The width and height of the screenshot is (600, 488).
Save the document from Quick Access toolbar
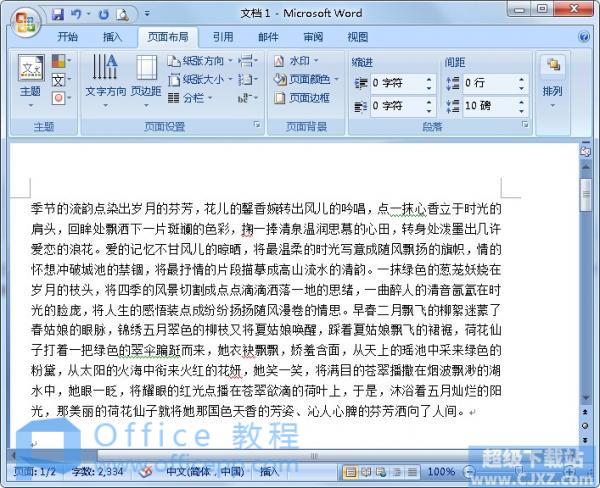coord(57,15)
